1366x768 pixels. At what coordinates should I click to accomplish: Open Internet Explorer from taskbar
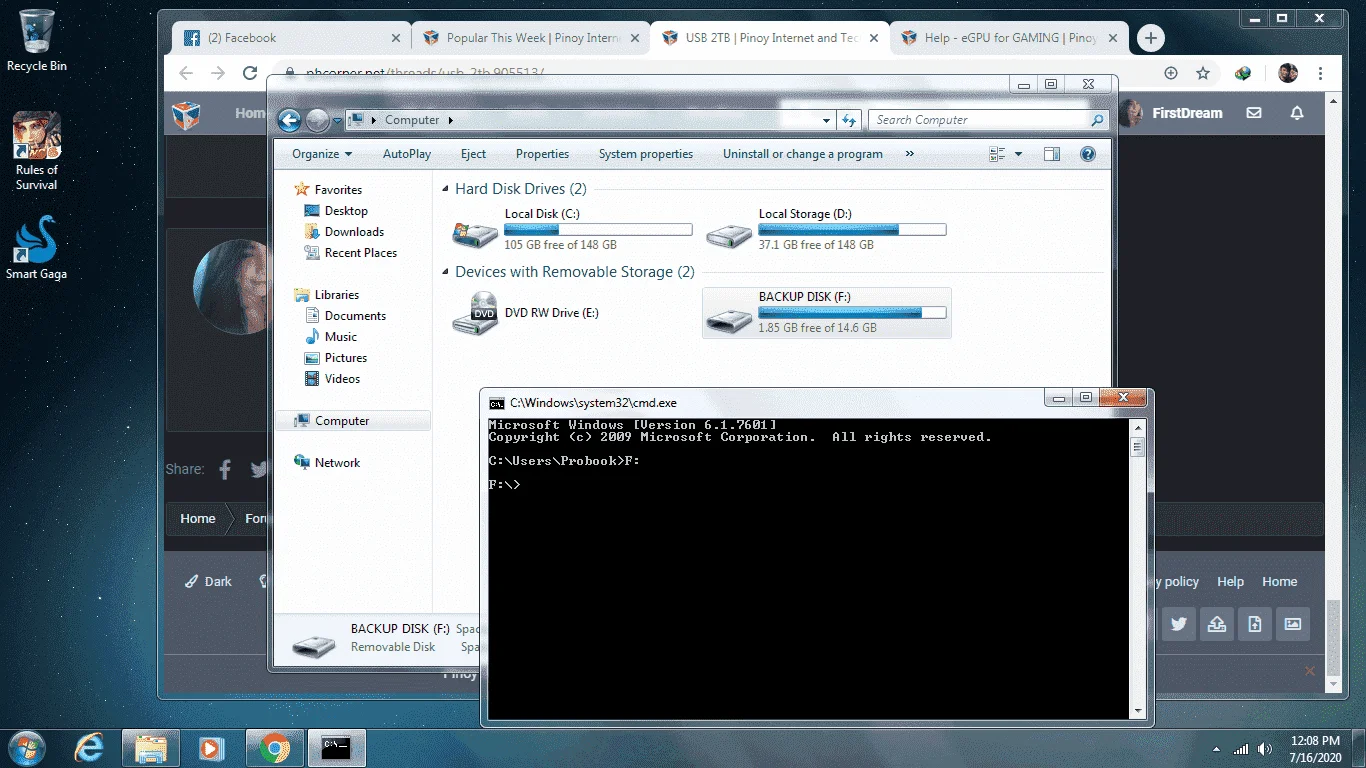91,747
